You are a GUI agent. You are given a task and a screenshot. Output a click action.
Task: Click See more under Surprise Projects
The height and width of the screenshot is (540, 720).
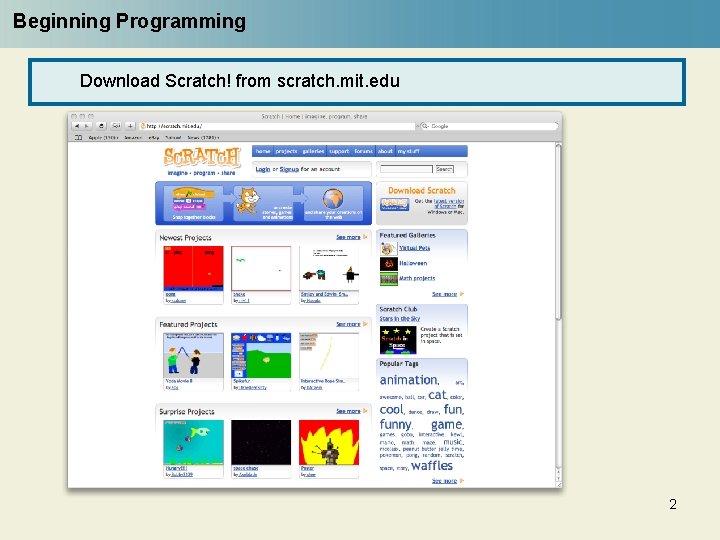(348, 411)
